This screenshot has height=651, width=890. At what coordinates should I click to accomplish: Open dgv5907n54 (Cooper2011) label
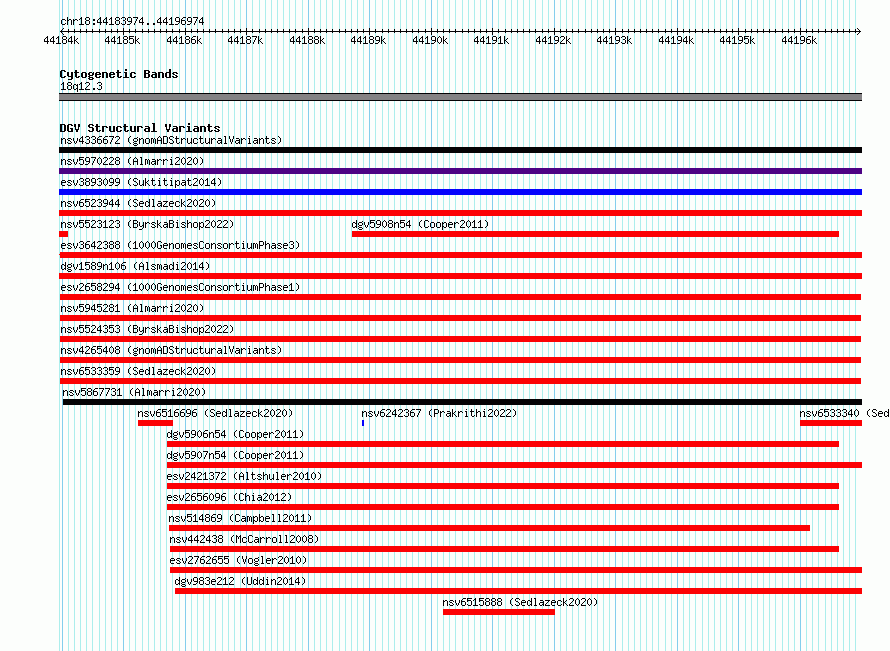click(235, 455)
